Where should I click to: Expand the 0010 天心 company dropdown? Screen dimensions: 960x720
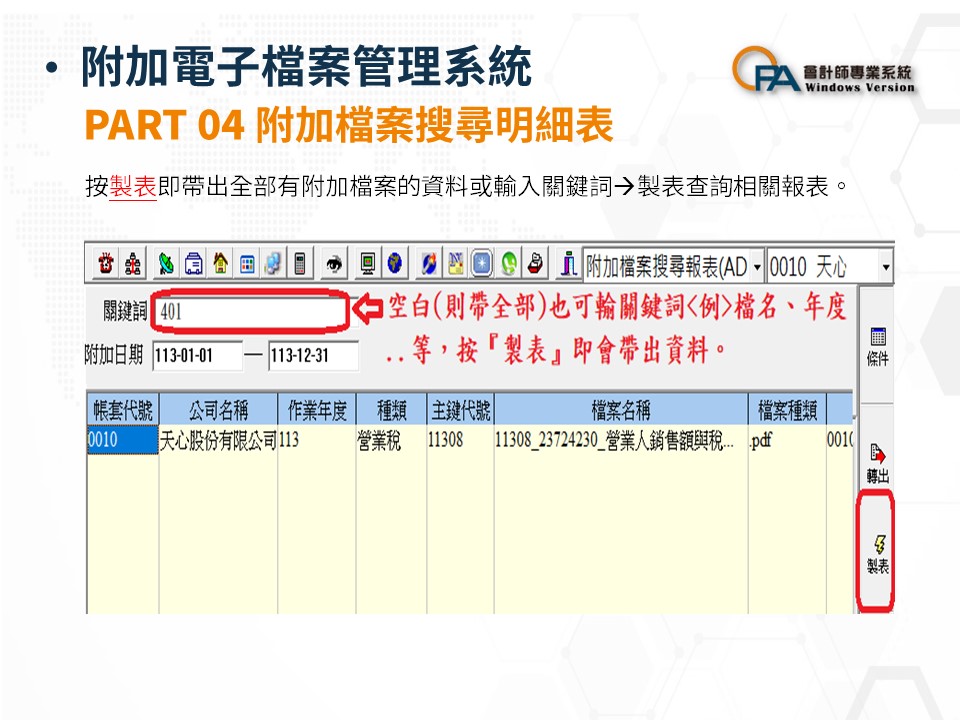[x=885, y=268]
